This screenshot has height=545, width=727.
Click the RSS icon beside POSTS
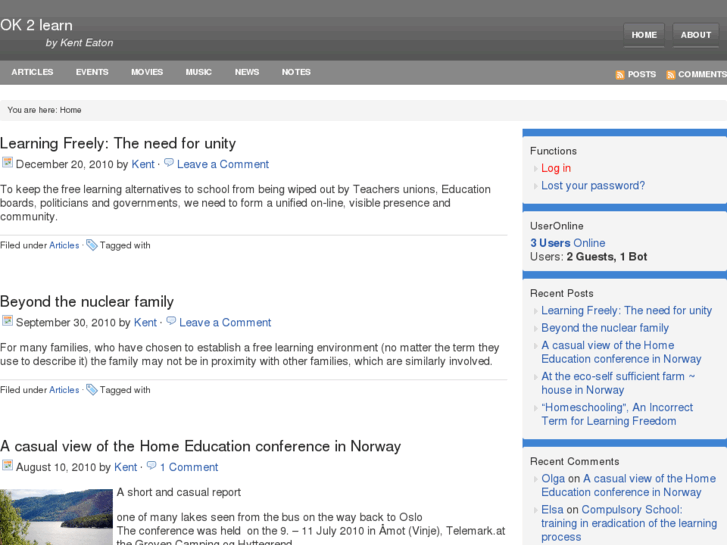[x=620, y=75]
